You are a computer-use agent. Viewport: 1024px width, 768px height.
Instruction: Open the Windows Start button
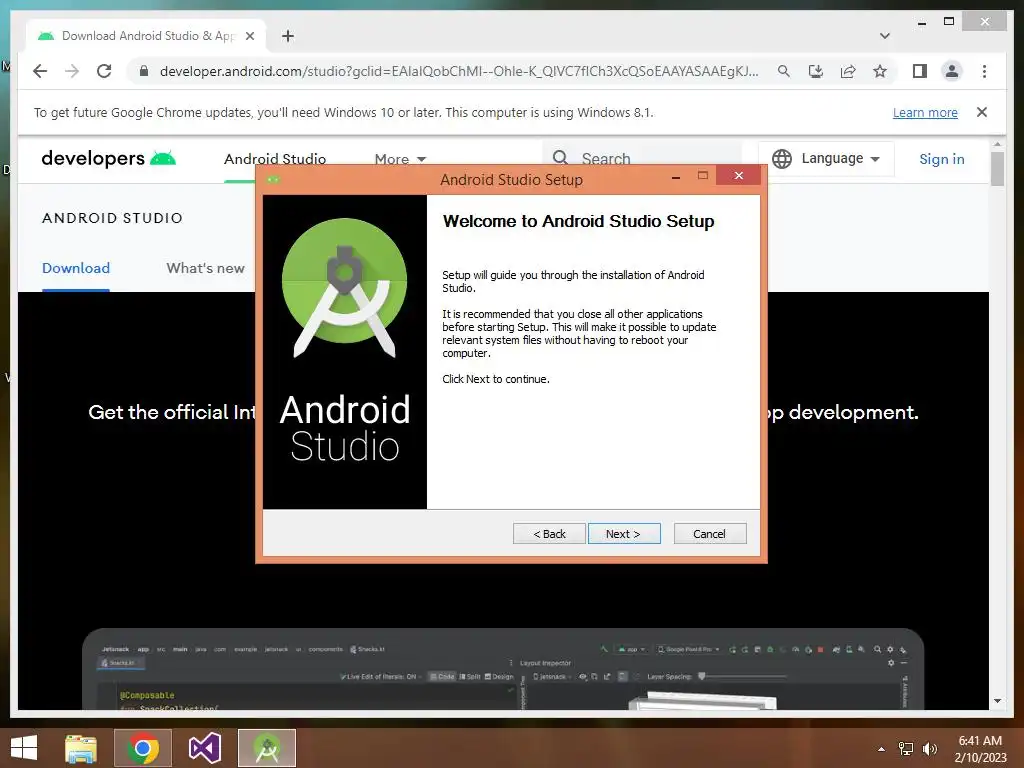(24, 748)
